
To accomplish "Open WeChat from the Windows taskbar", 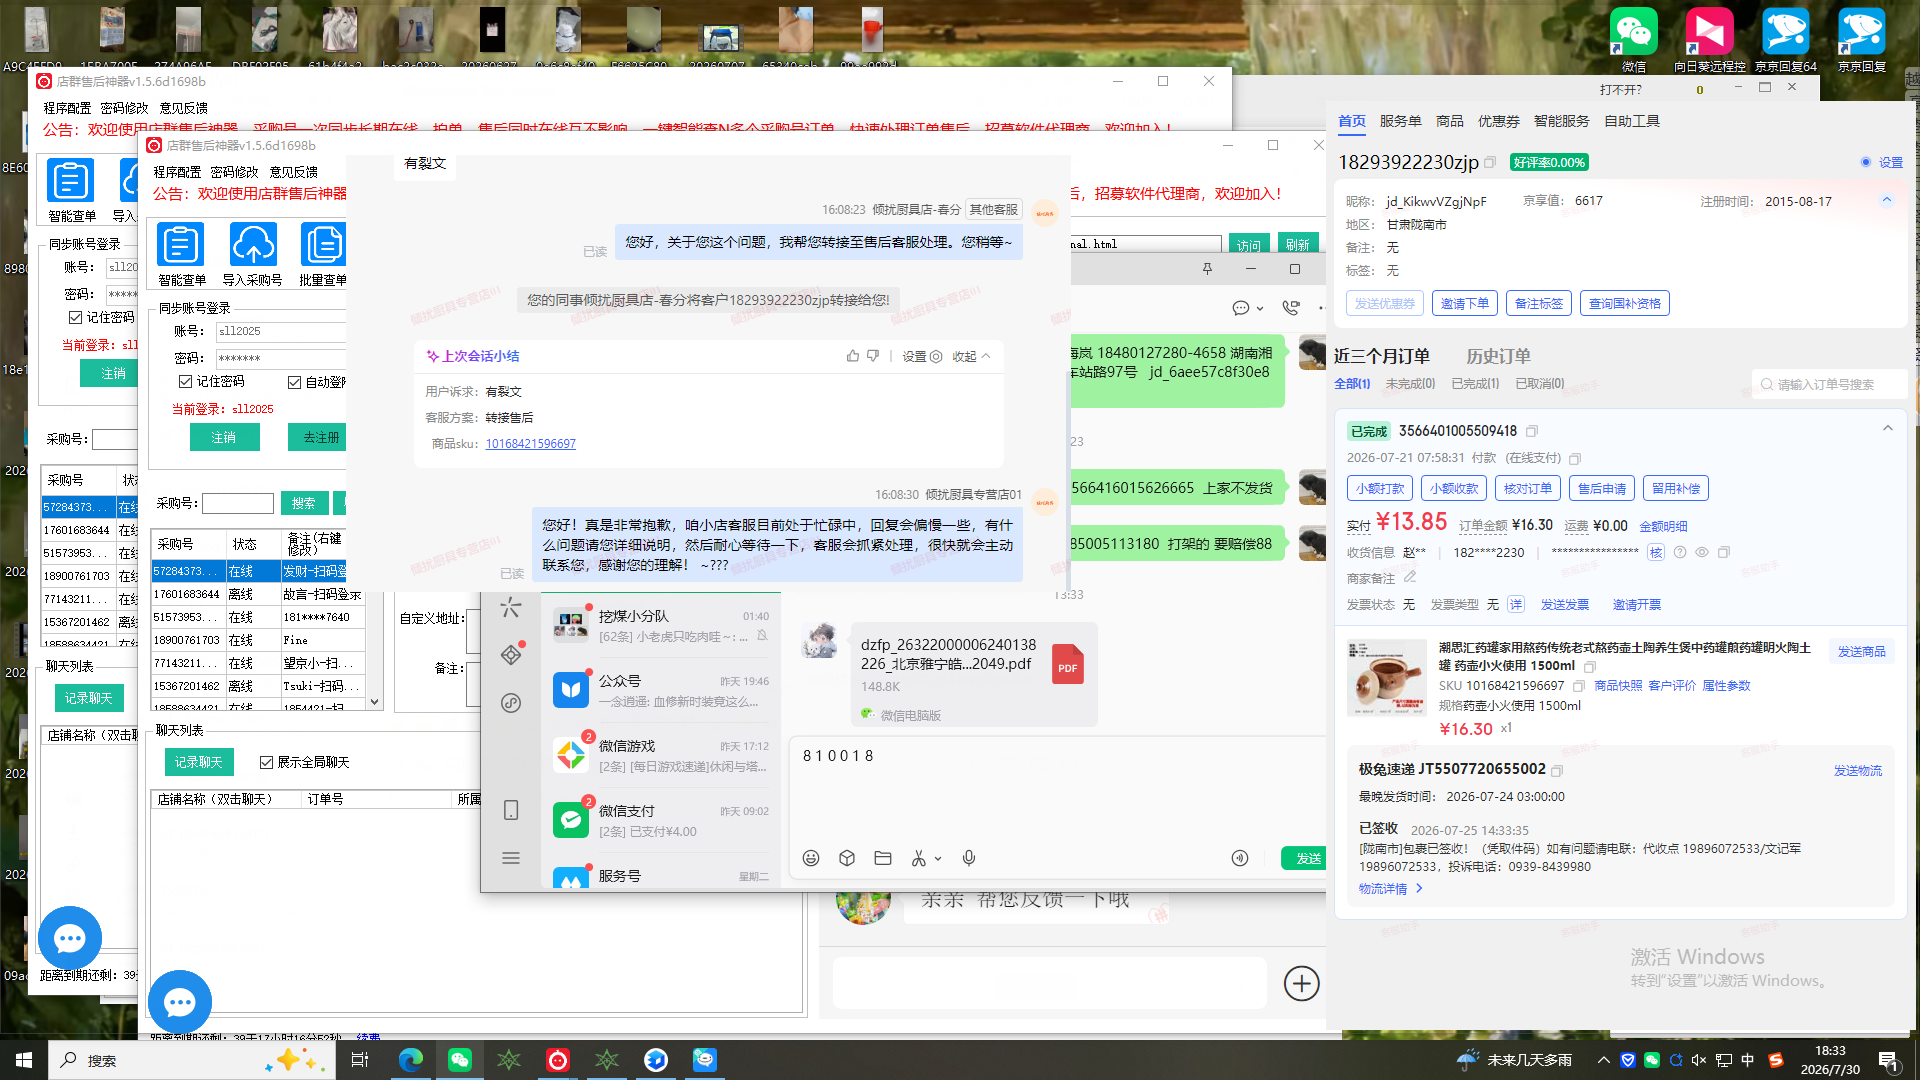I will [460, 1060].
